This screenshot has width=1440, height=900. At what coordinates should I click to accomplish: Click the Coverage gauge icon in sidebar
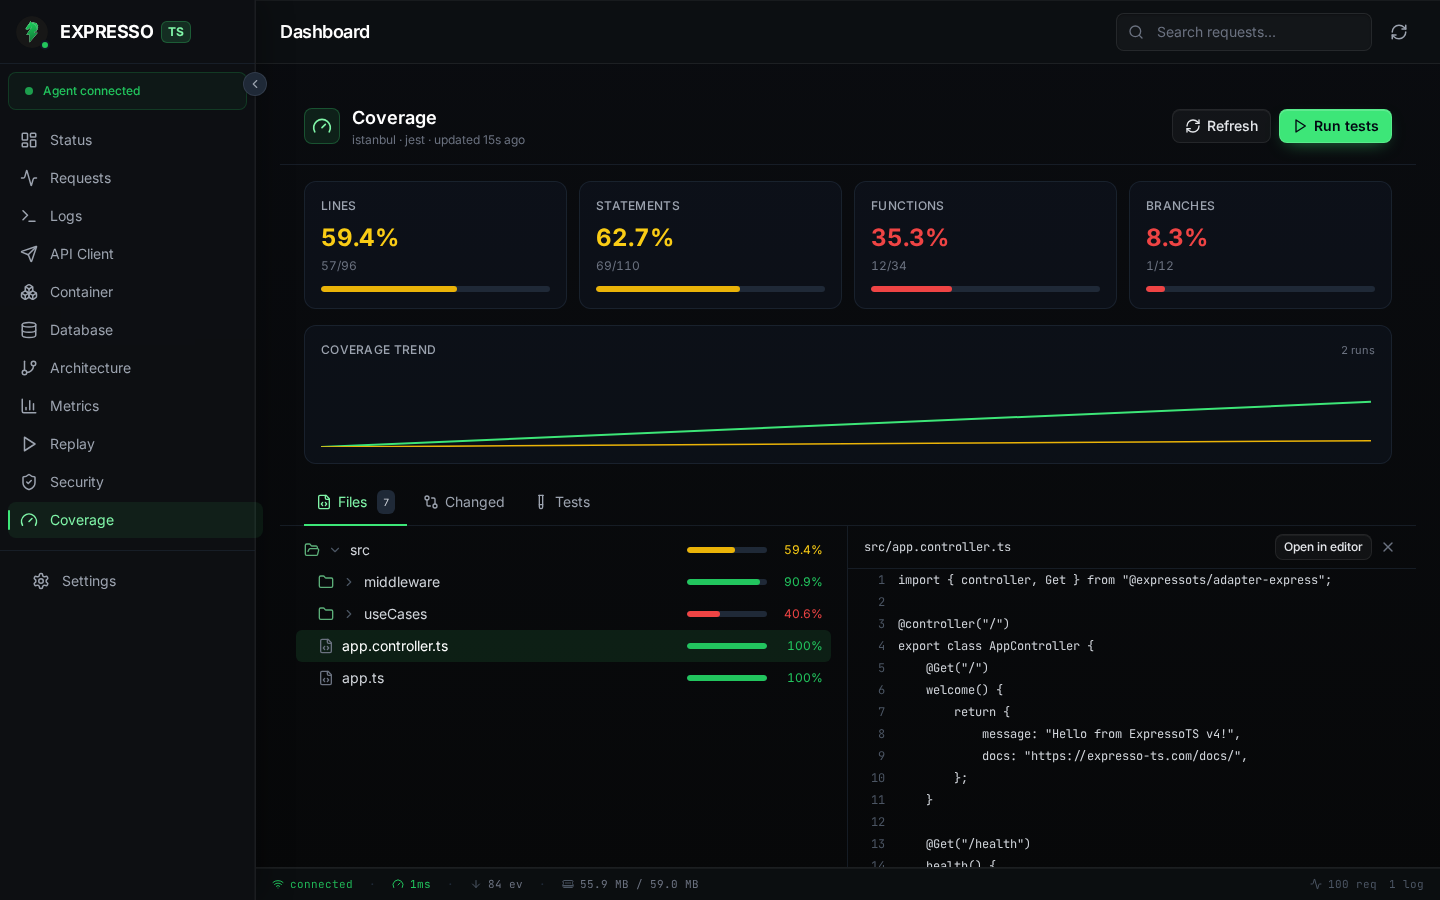tap(29, 520)
